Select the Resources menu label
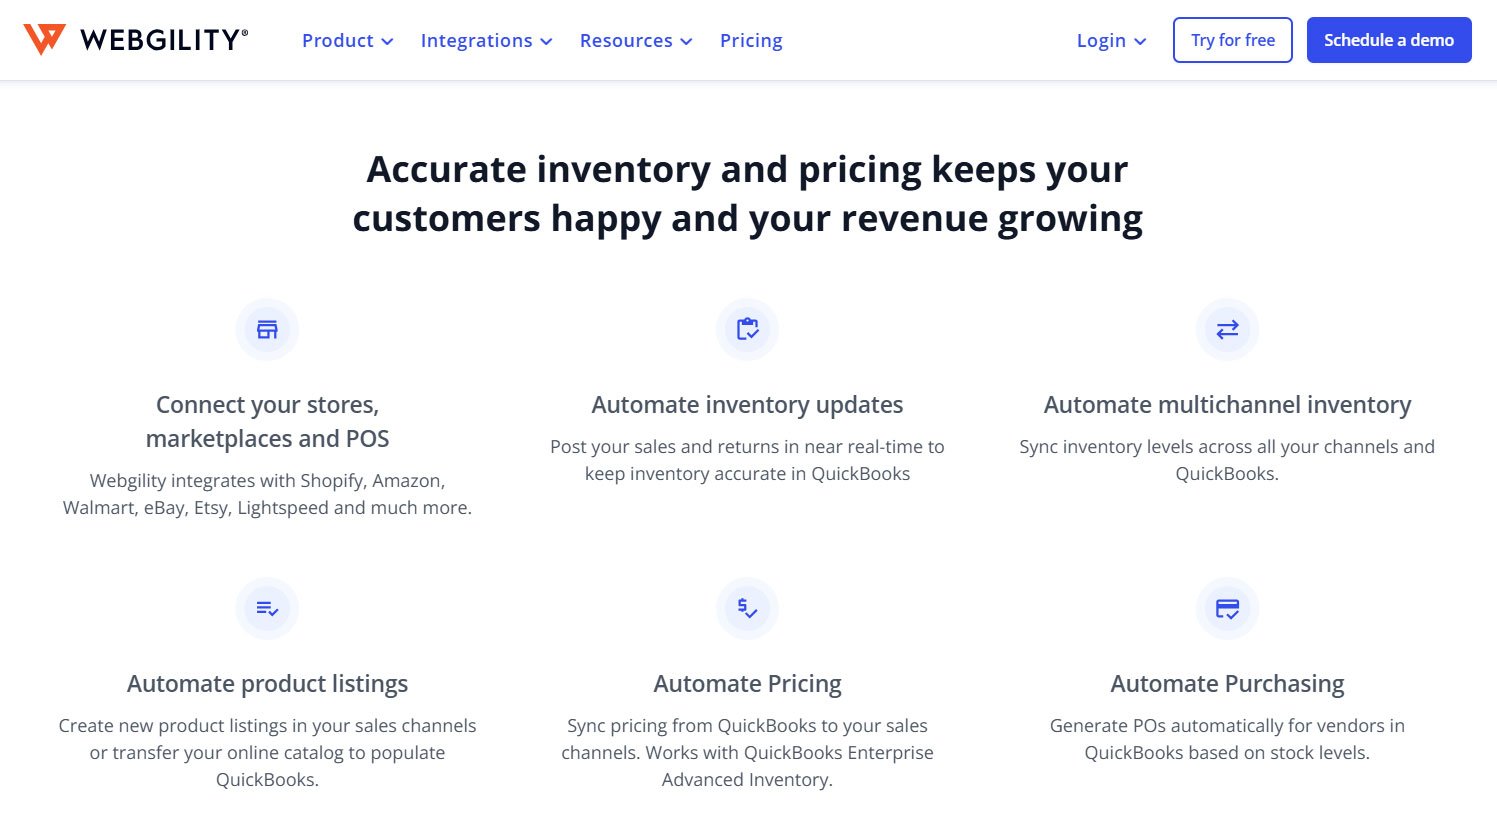 tap(626, 40)
